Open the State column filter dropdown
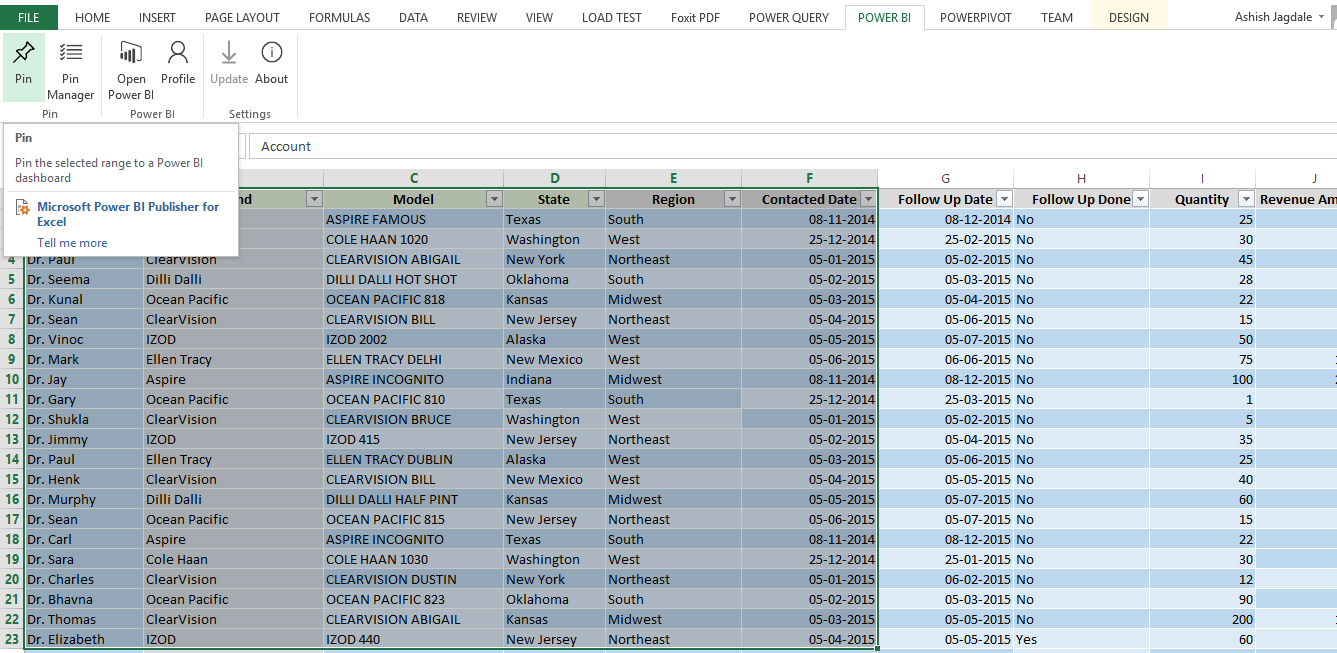Screen dimensions: 1337x653 pos(596,199)
